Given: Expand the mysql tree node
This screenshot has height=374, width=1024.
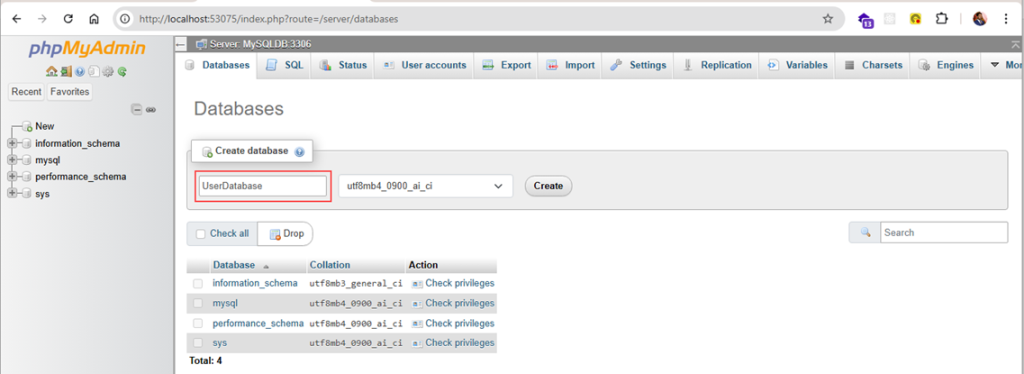Looking at the screenshot, I should (x=11, y=160).
